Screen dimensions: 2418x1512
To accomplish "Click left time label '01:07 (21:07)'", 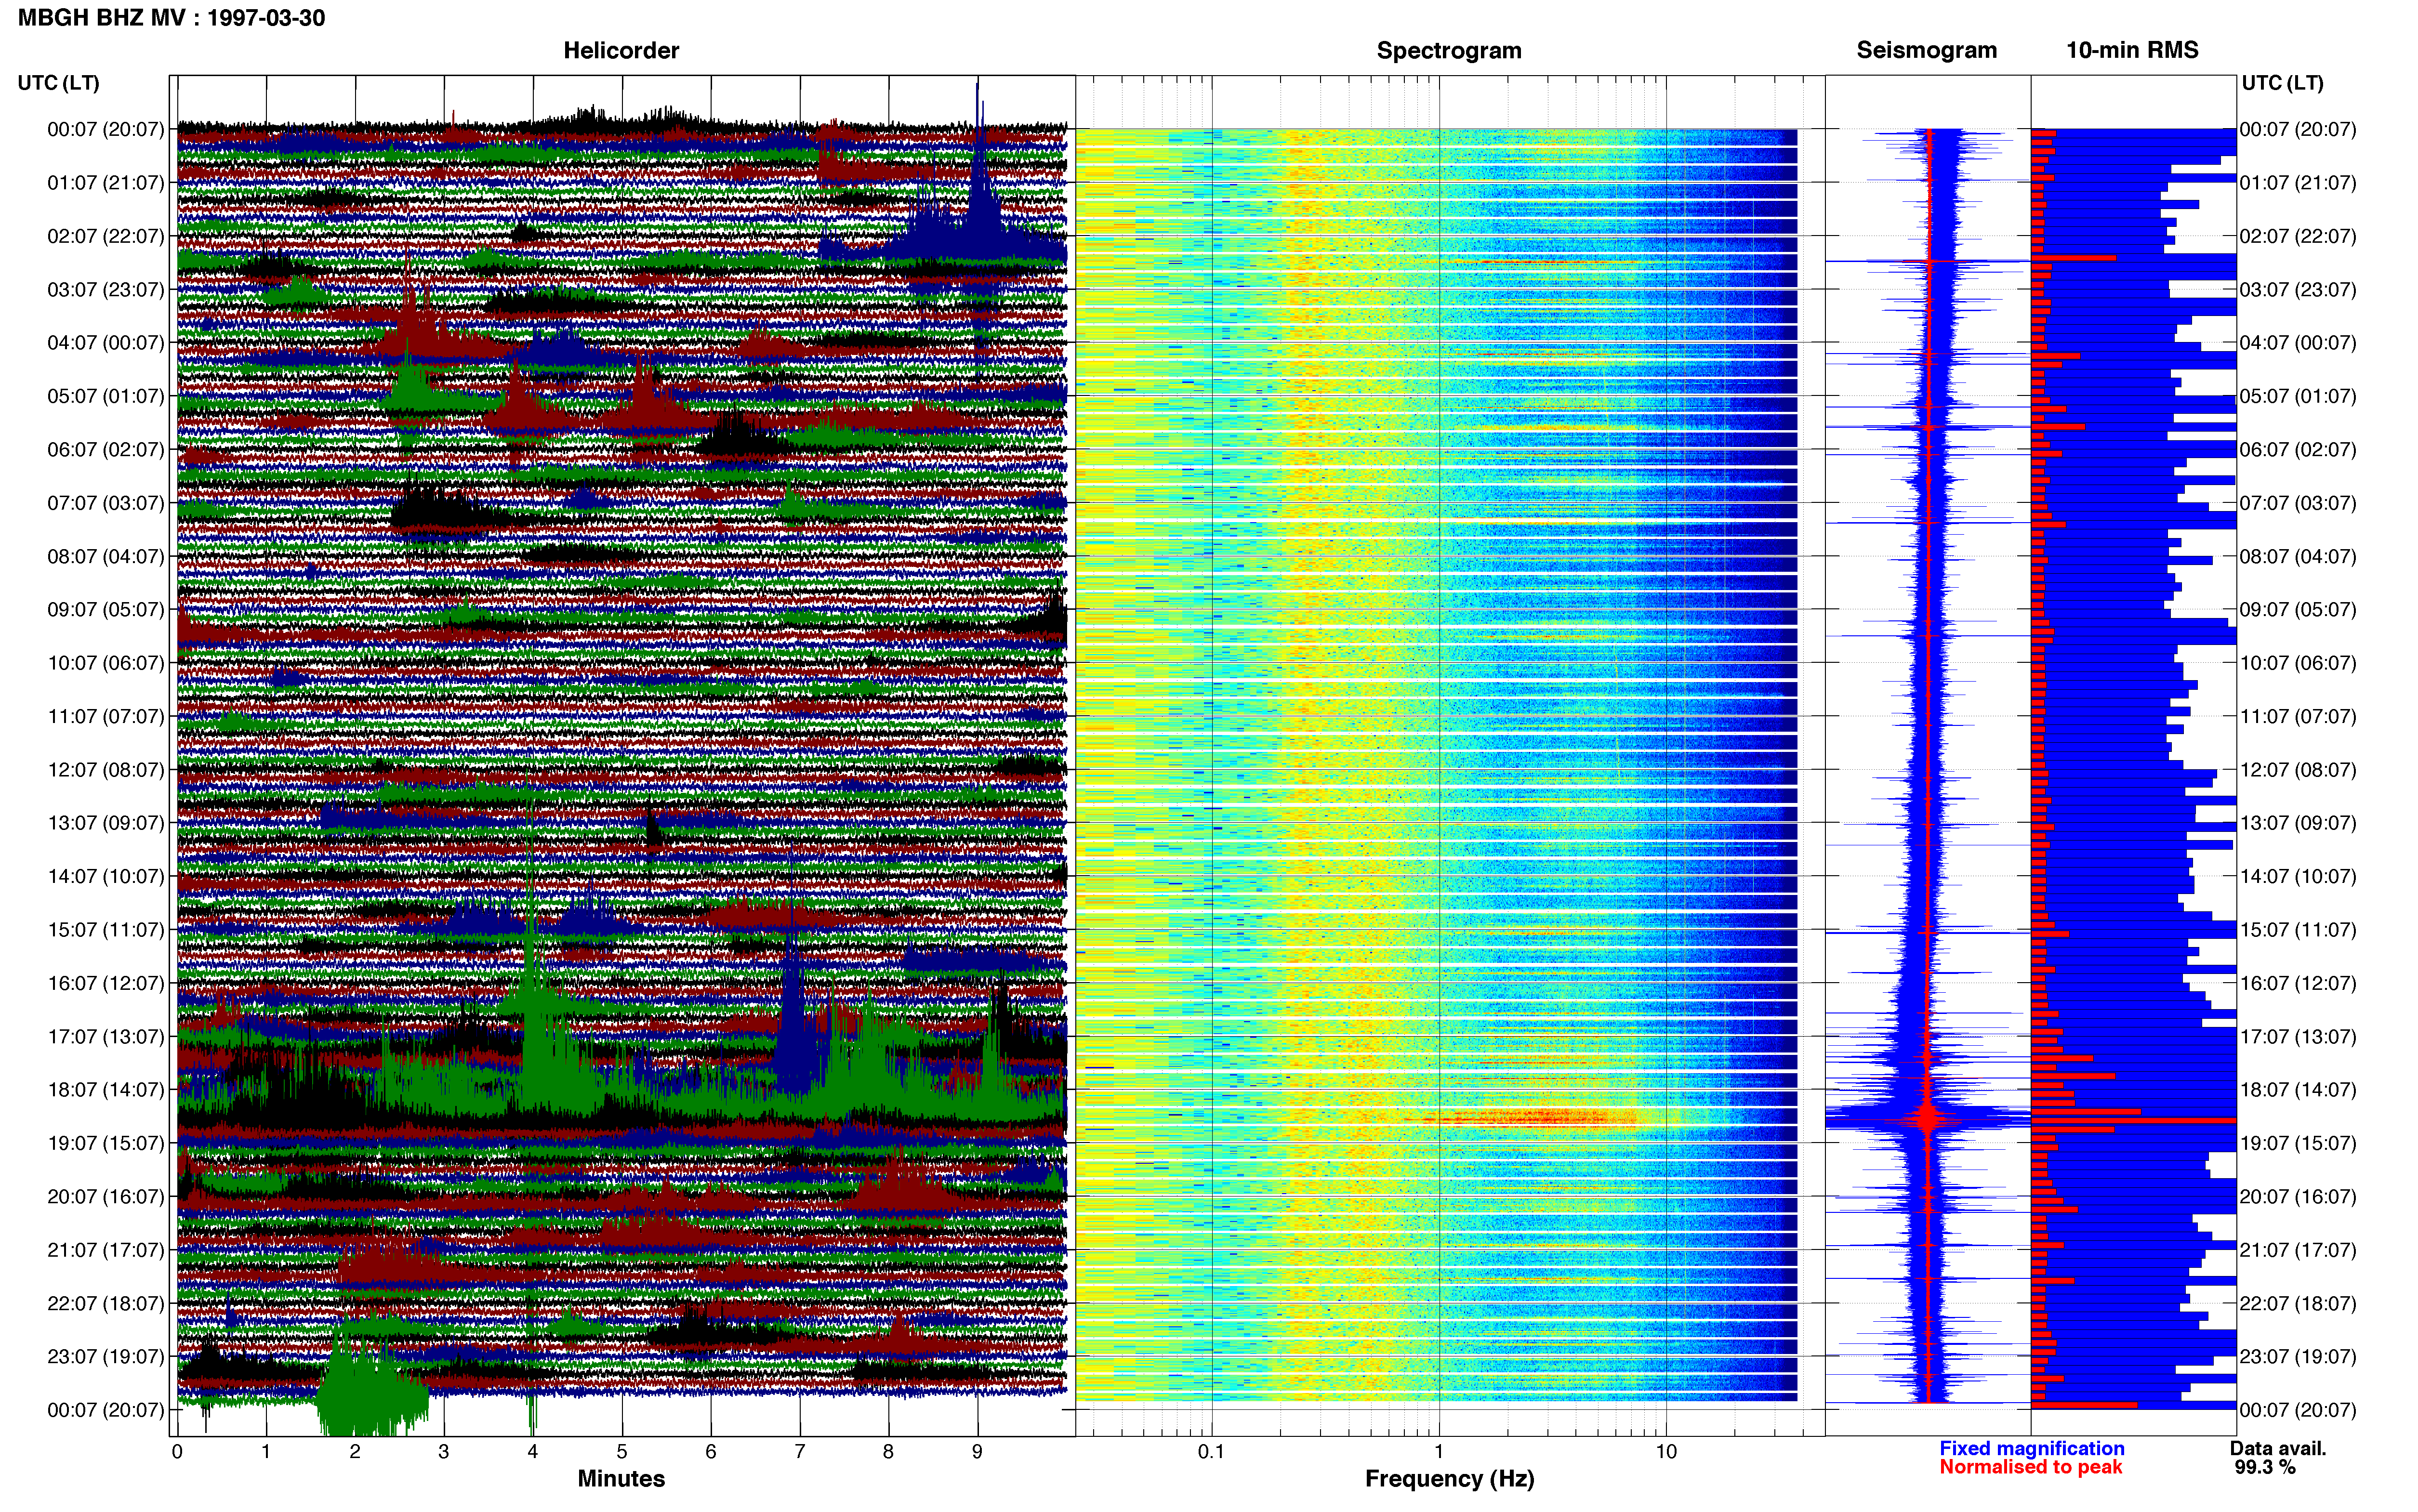I will [x=105, y=183].
